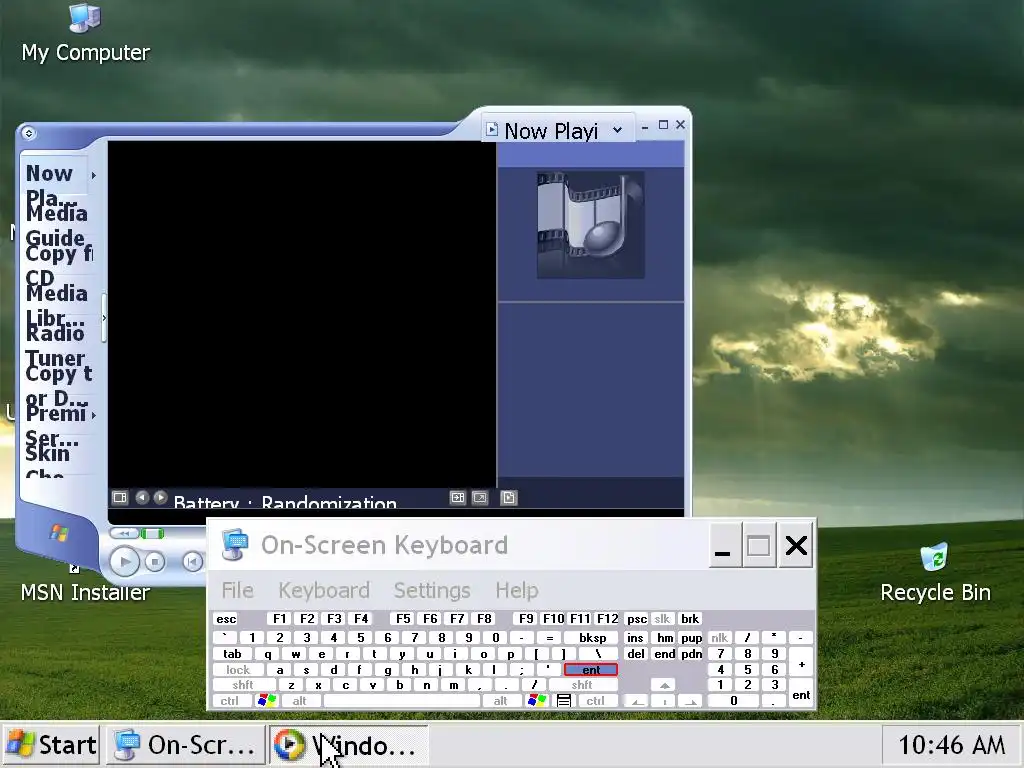Select previous visualization arrow in Media Player
Image resolution: width=1024 pixels, height=768 pixels.
pyautogui.click(x=142, y=498)
